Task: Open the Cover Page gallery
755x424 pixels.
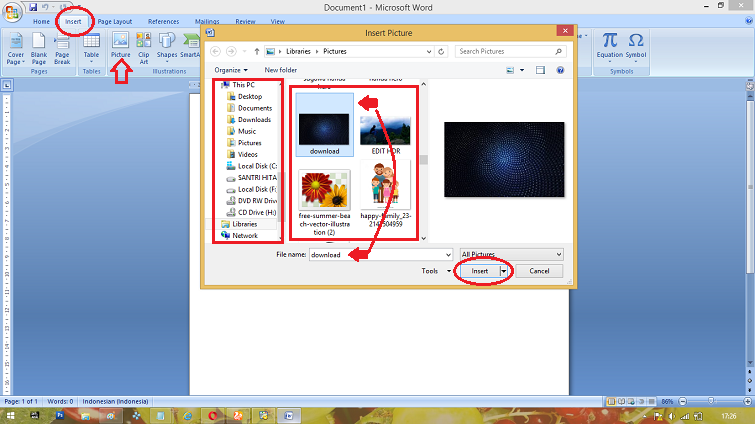Action: tap(15, 48)
